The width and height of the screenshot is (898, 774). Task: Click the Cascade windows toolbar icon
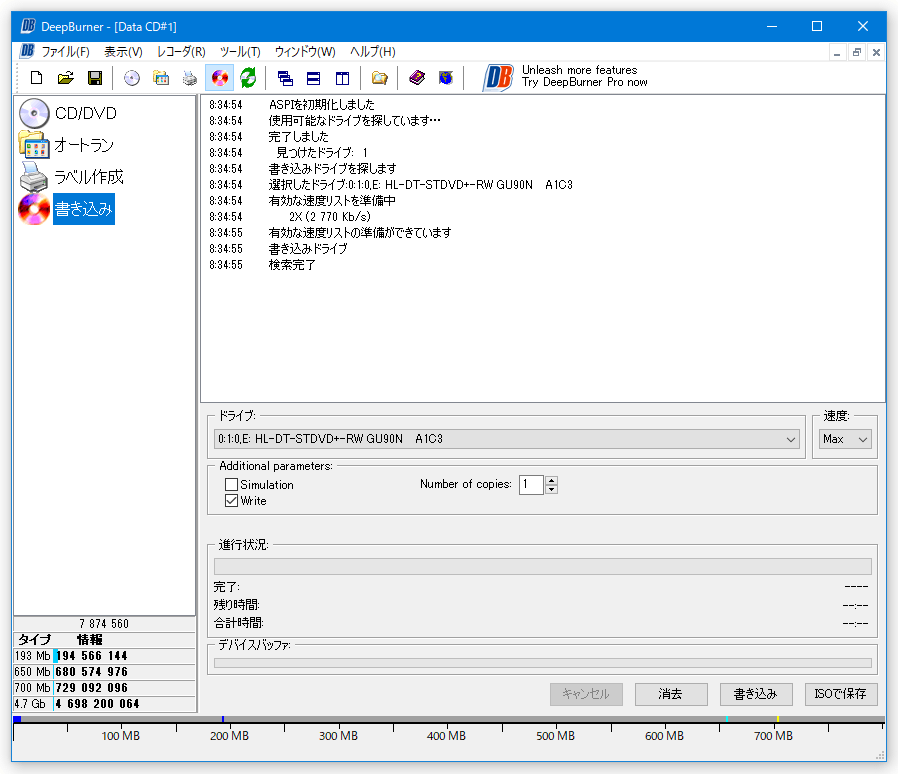(285, 78)
